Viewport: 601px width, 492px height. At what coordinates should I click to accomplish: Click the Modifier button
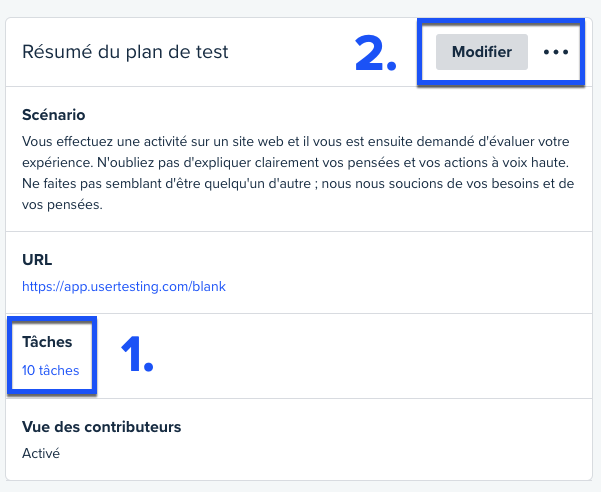pos(482,52)
